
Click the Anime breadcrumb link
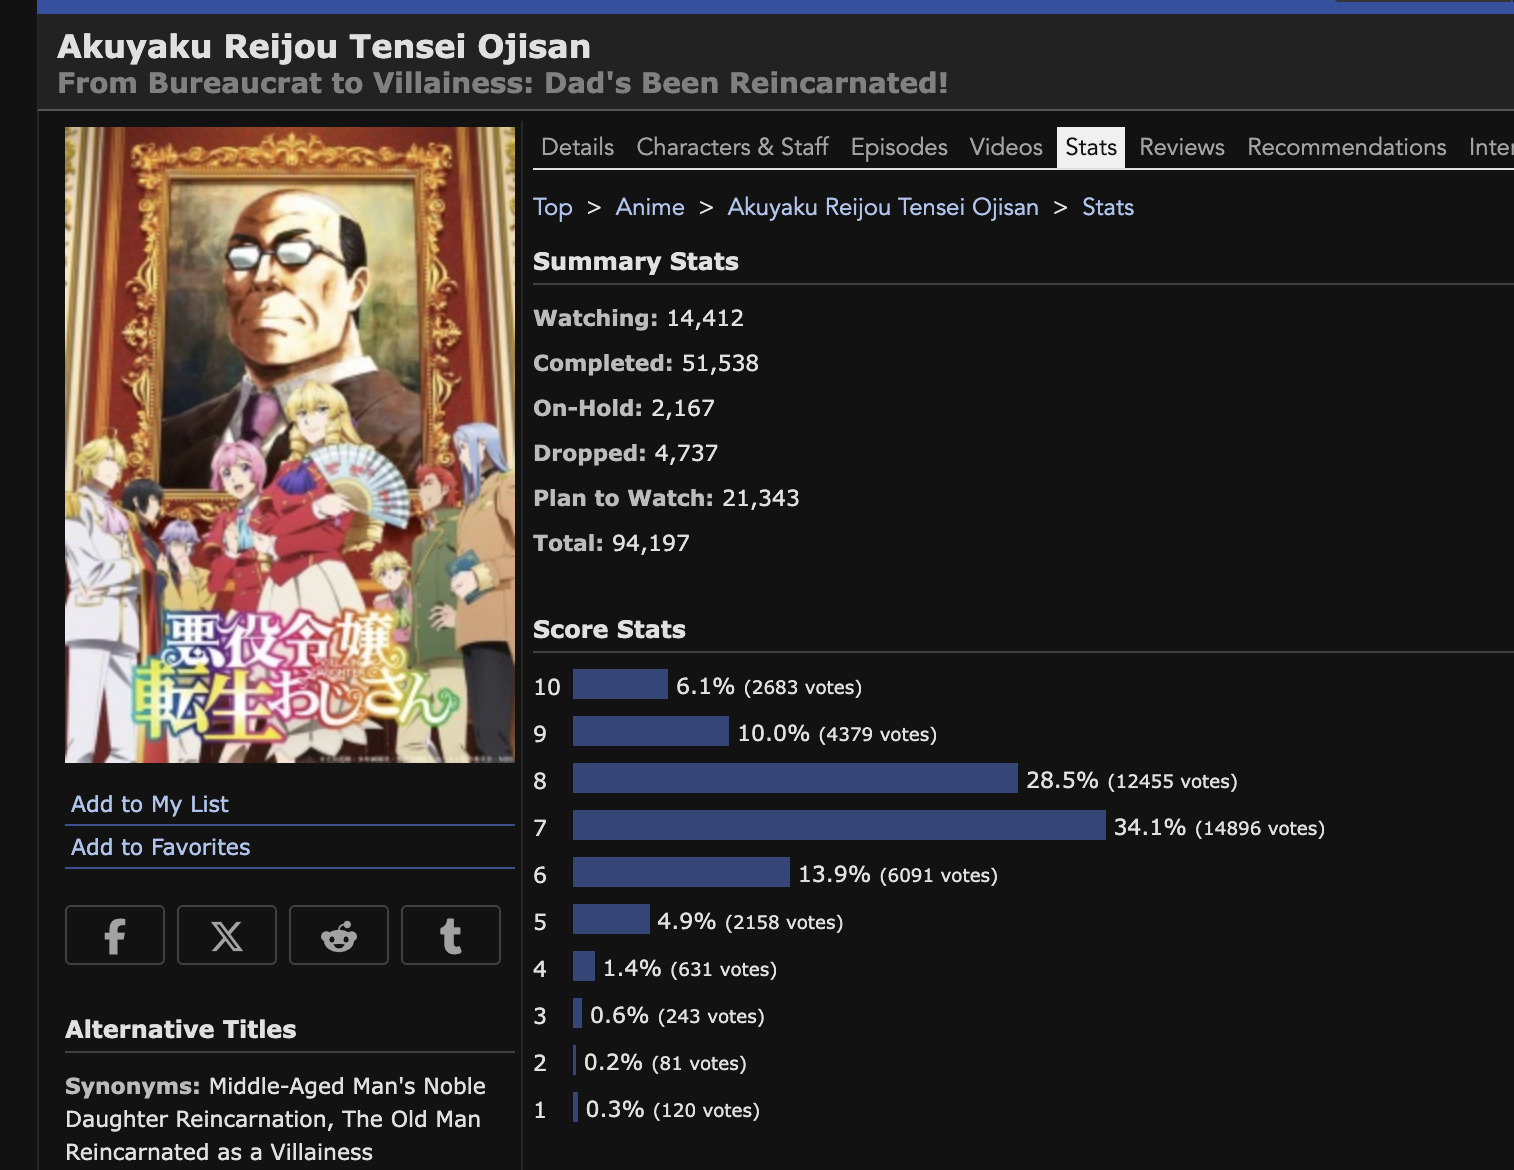pos(650,207)
